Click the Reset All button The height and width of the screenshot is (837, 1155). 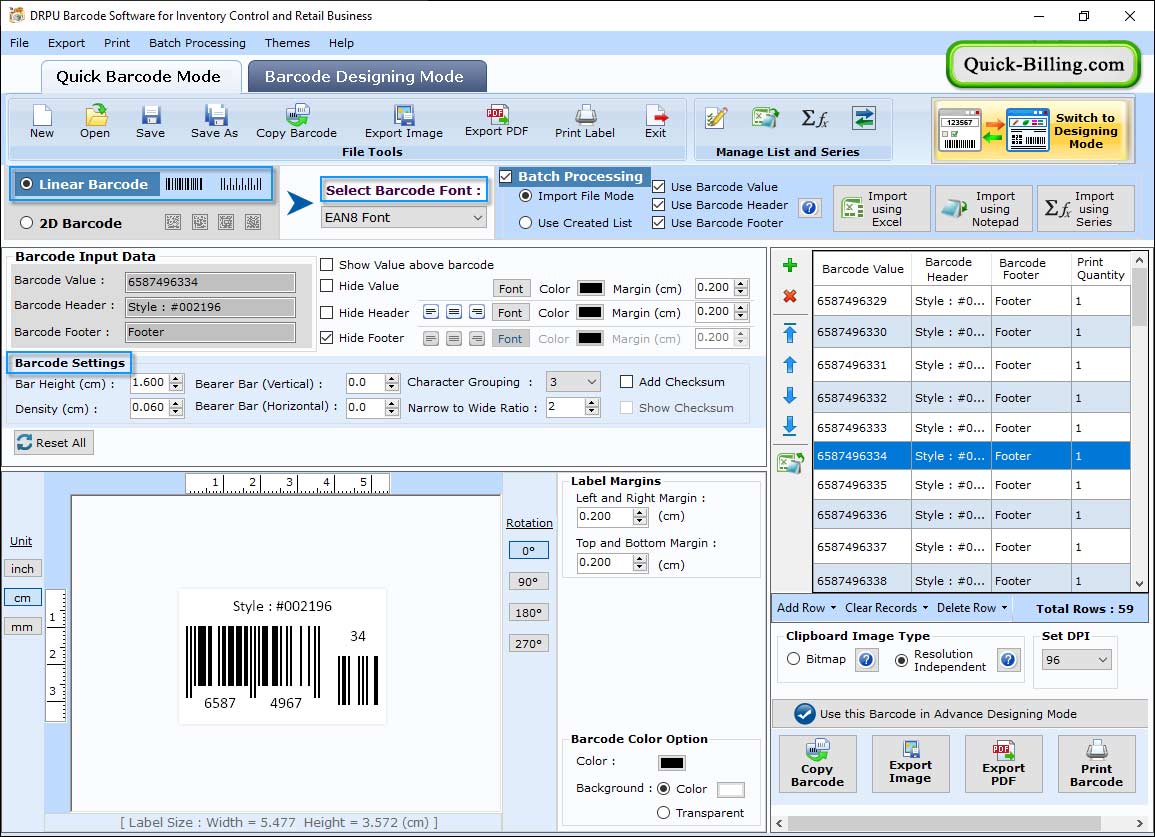point(53,443)
